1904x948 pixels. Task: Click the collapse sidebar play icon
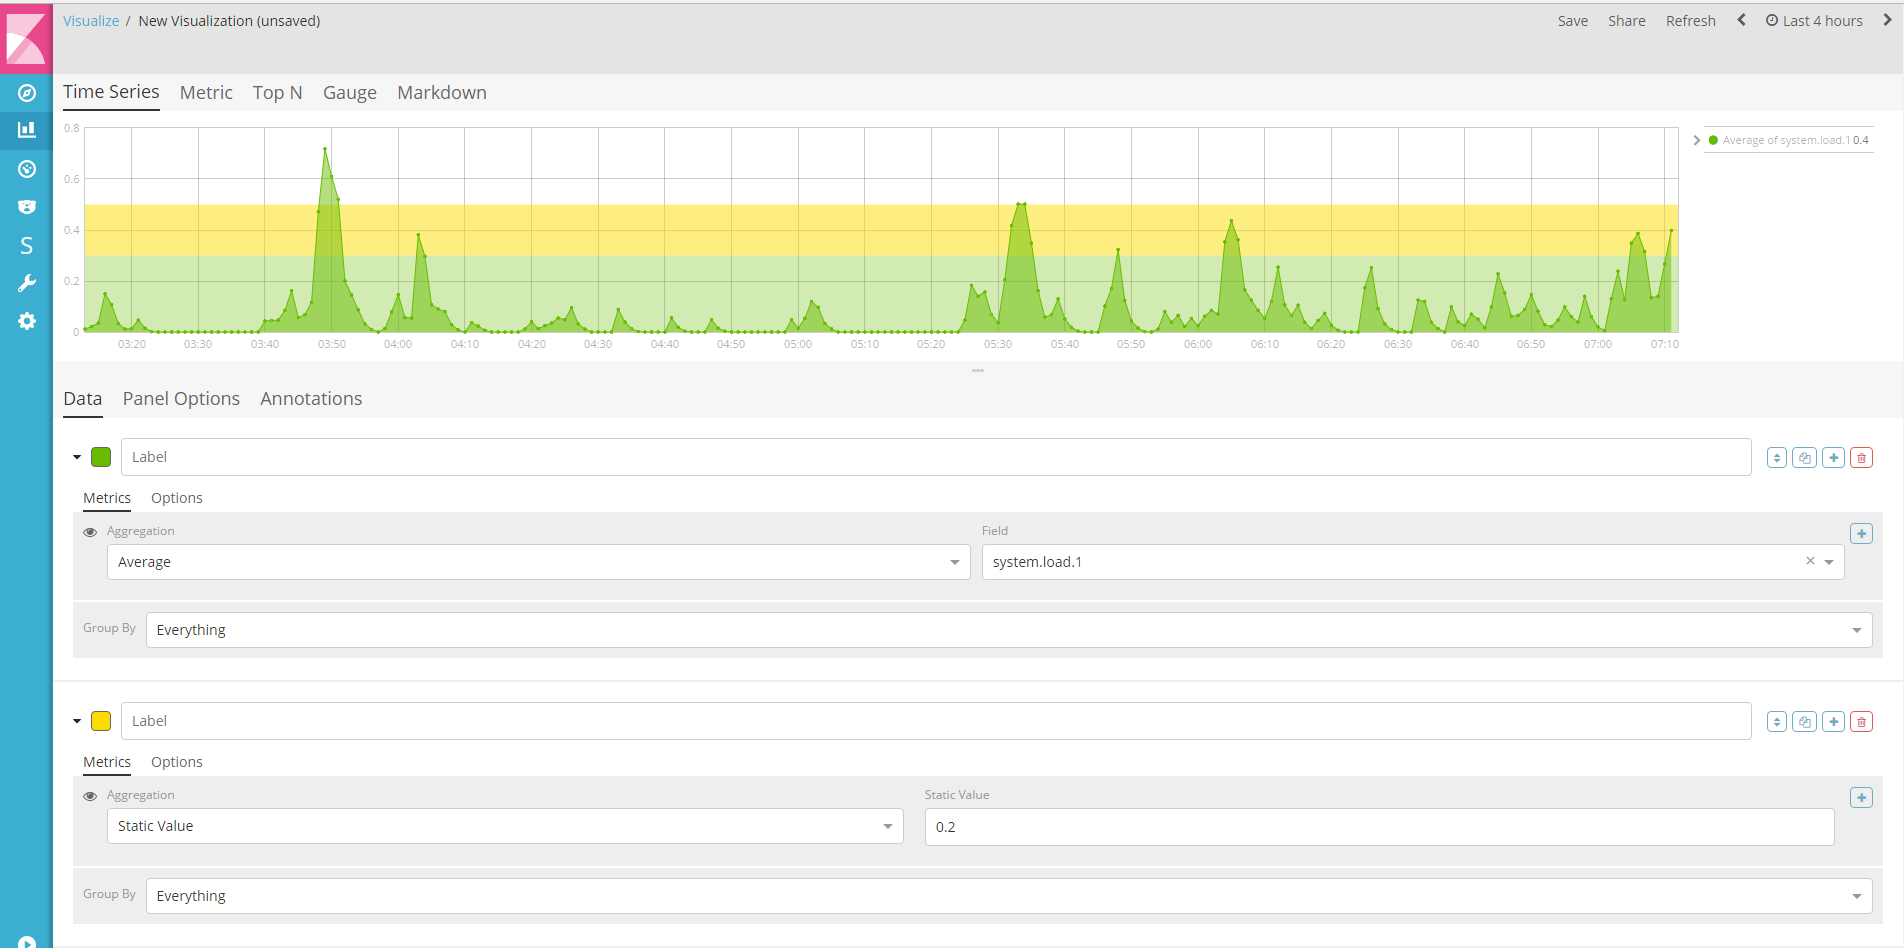pos(27,941)
